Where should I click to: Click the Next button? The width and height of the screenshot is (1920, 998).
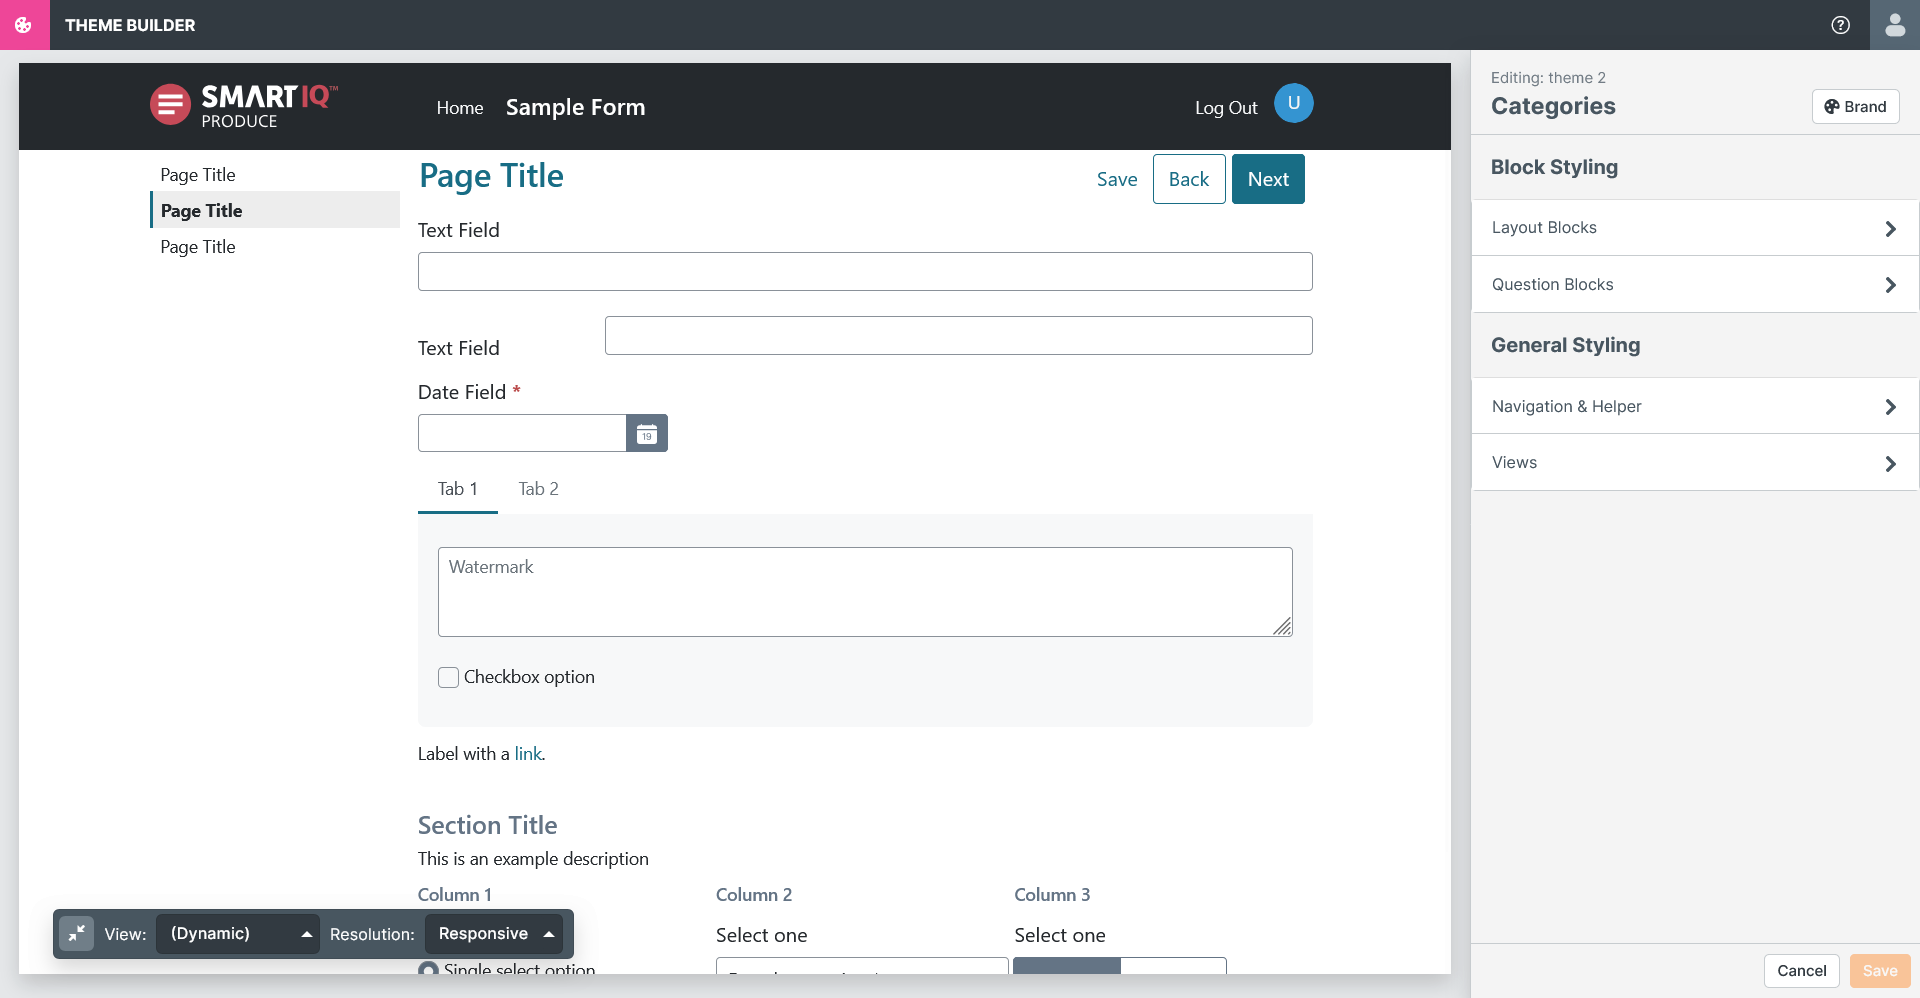coord(1268,179)
